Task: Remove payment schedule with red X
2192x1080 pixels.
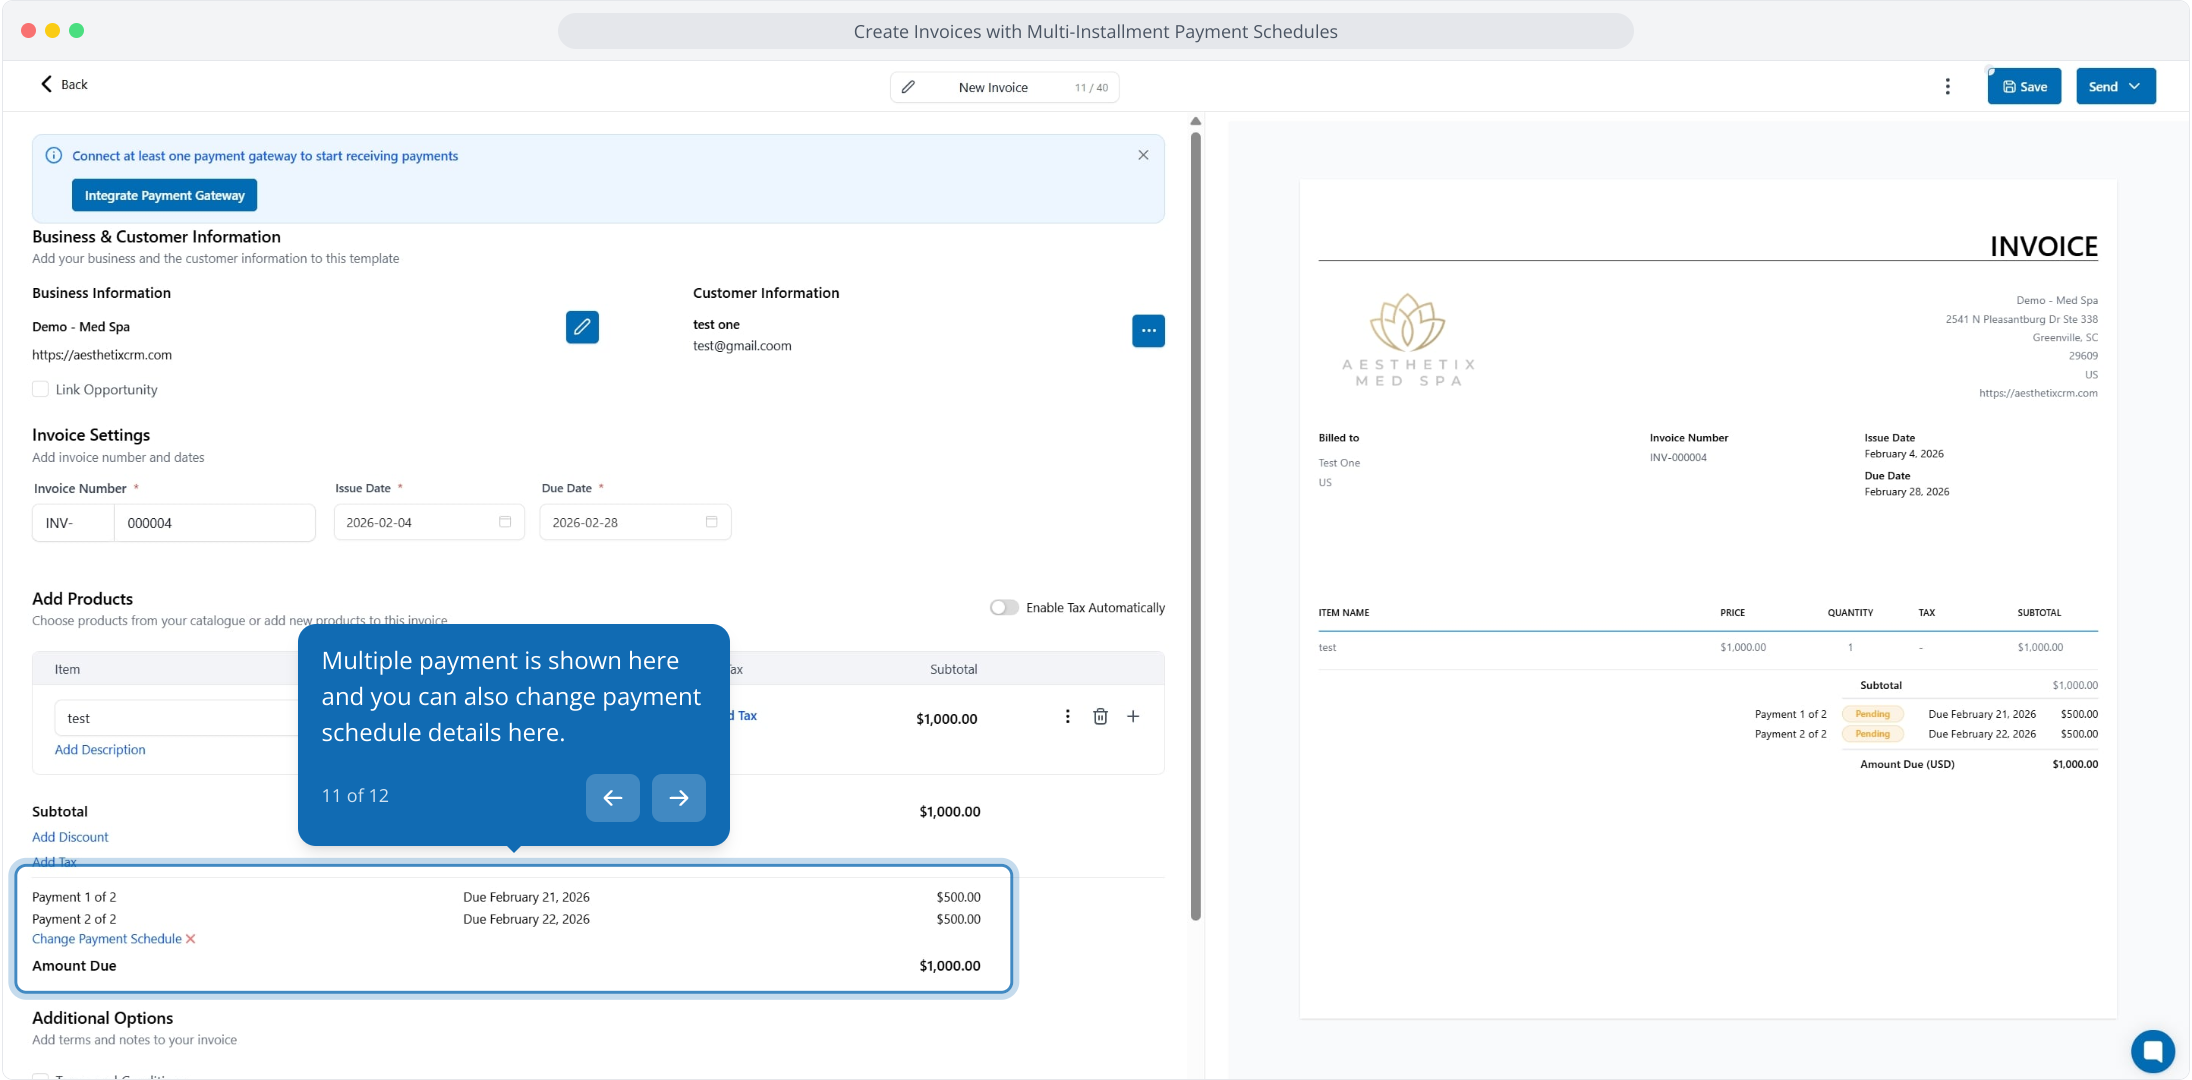Action: tap(191, 939)
